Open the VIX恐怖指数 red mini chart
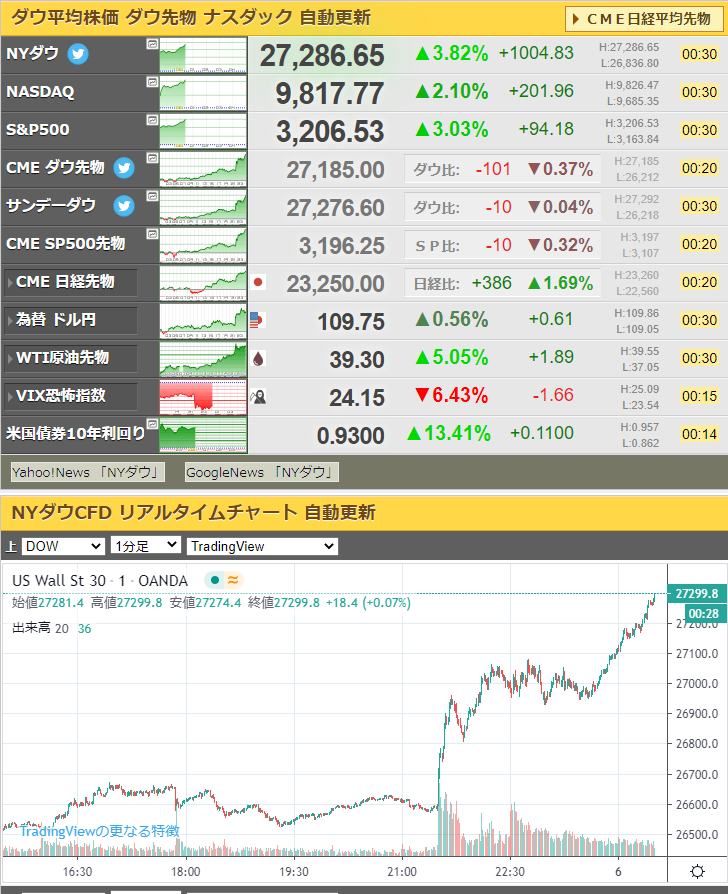728x894 pixels. pyautogui.click(x=203, y=397)
